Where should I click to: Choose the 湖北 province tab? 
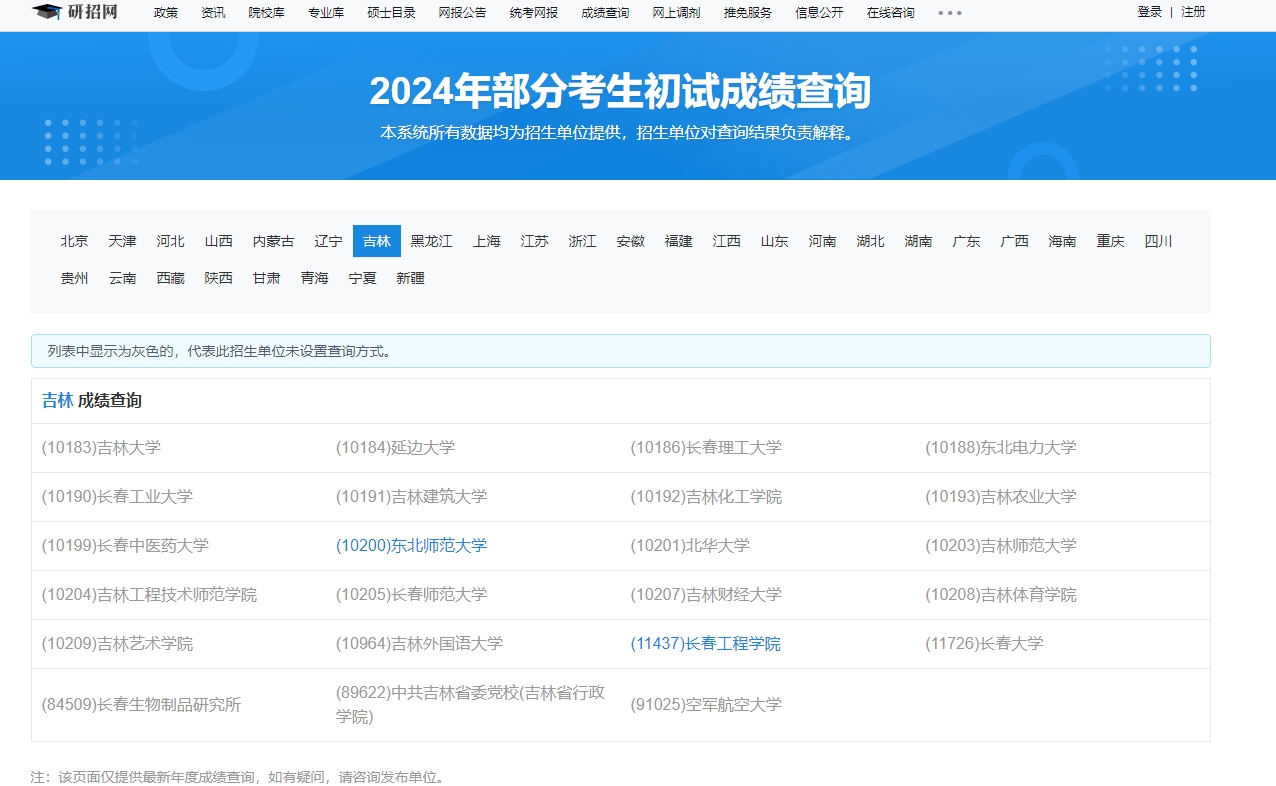871,241
